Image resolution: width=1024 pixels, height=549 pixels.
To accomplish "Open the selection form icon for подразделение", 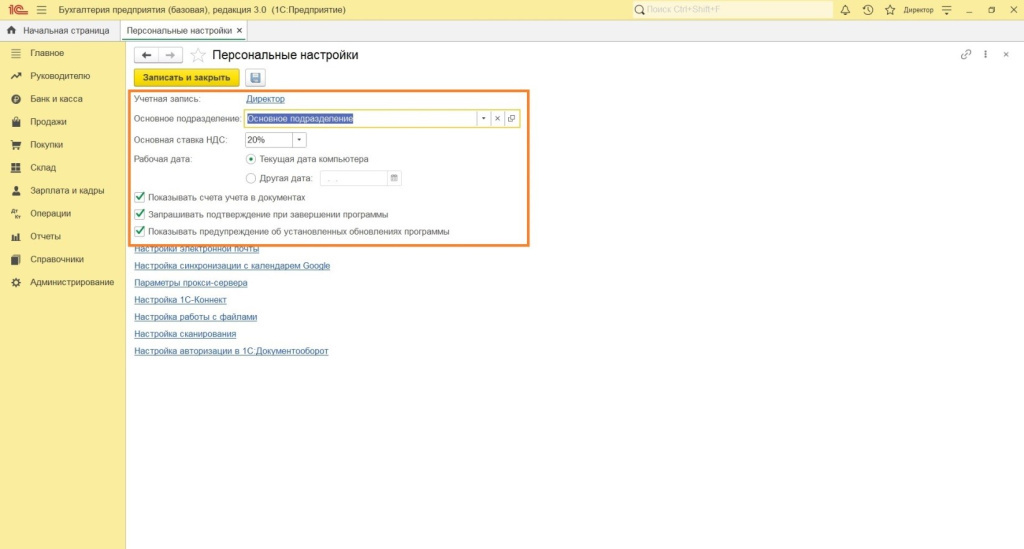I will [511, 118].
